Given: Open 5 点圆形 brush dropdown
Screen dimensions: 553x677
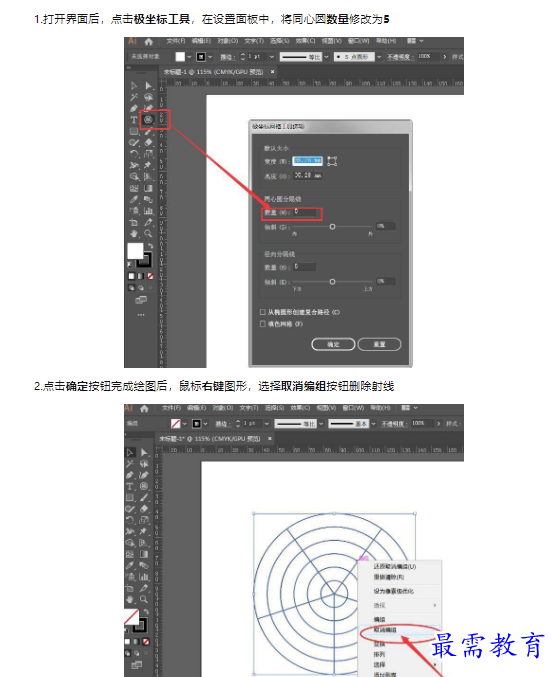Looking at the screenshot, I should tap(379, 57).
